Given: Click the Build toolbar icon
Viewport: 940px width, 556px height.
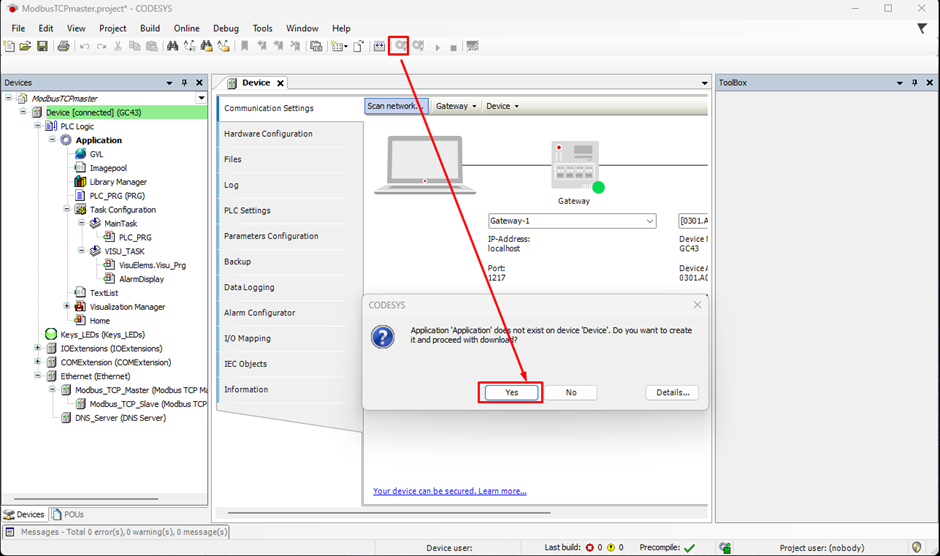Looking at the screenshot, I should (x=379, y=46).
